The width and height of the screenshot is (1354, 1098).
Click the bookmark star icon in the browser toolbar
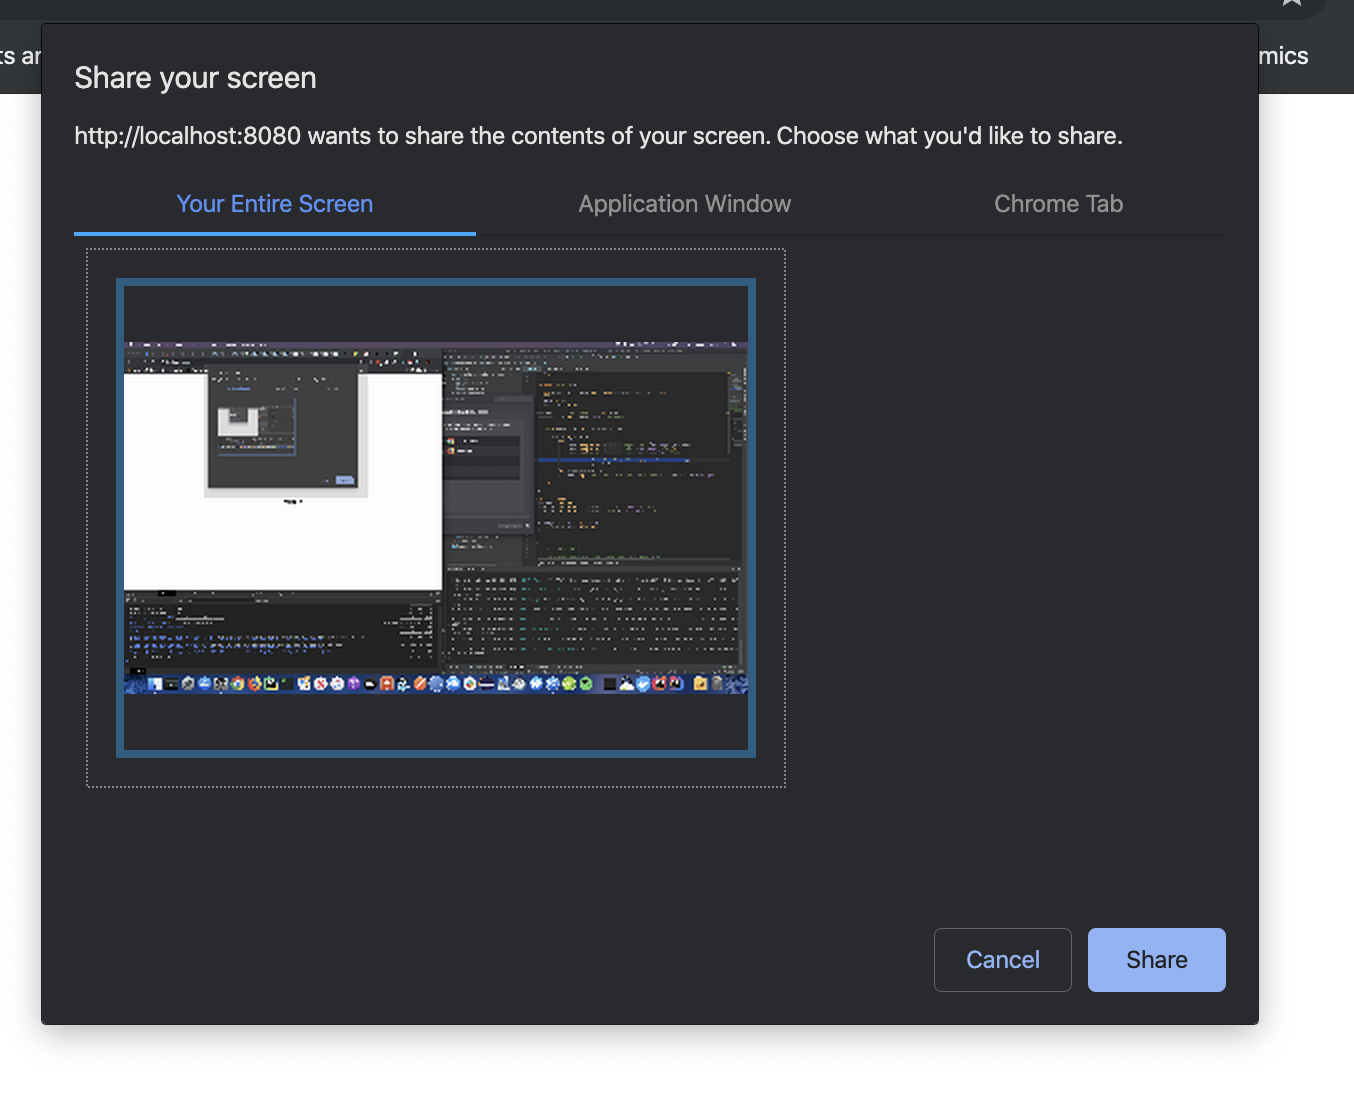point(1291,3)
